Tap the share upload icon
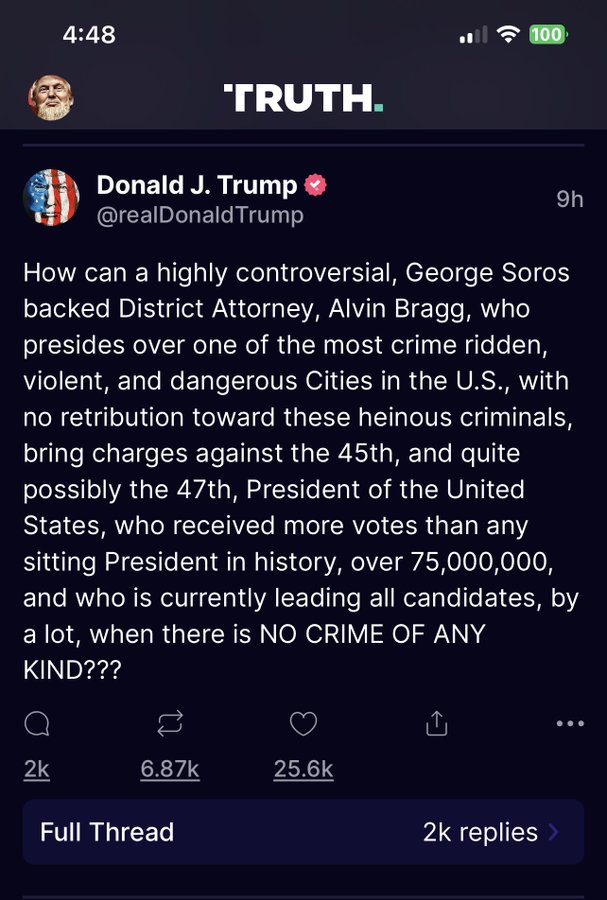This screenshot has height=900, width=607. click(436, 724)
